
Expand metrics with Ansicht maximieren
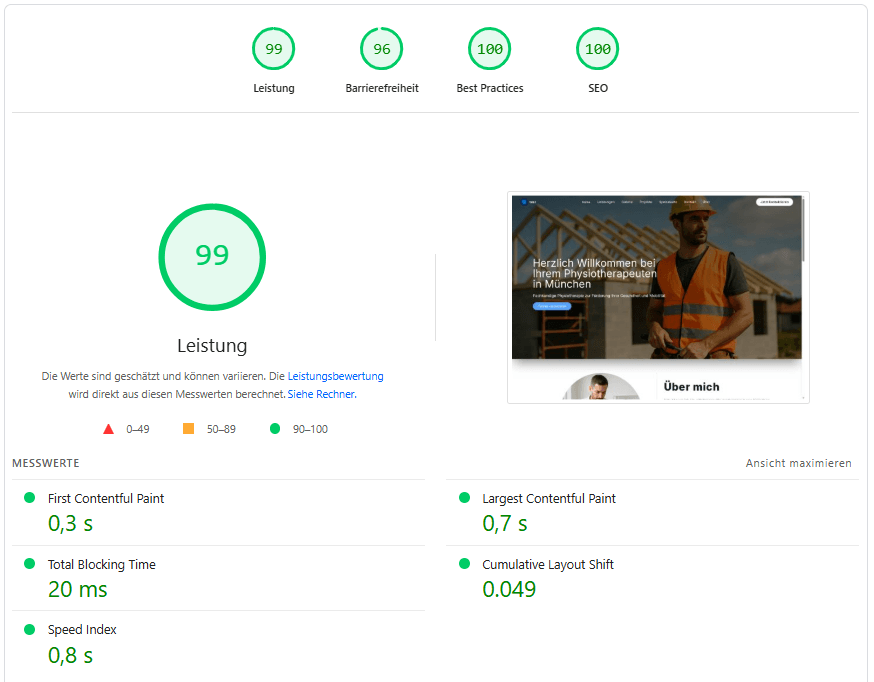click(x=798, y=463)
